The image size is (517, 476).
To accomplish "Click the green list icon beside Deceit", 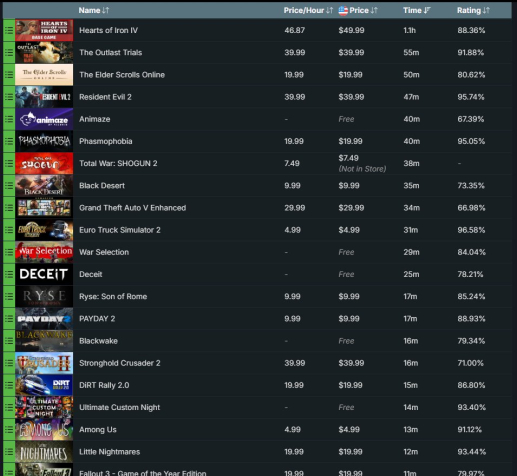I will [x=9, y=274].
